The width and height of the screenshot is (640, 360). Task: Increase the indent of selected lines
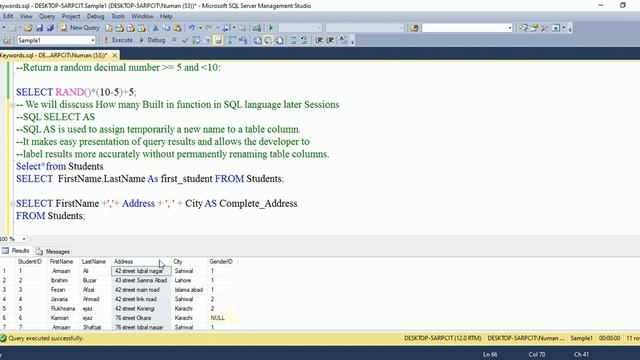(330, 40)
